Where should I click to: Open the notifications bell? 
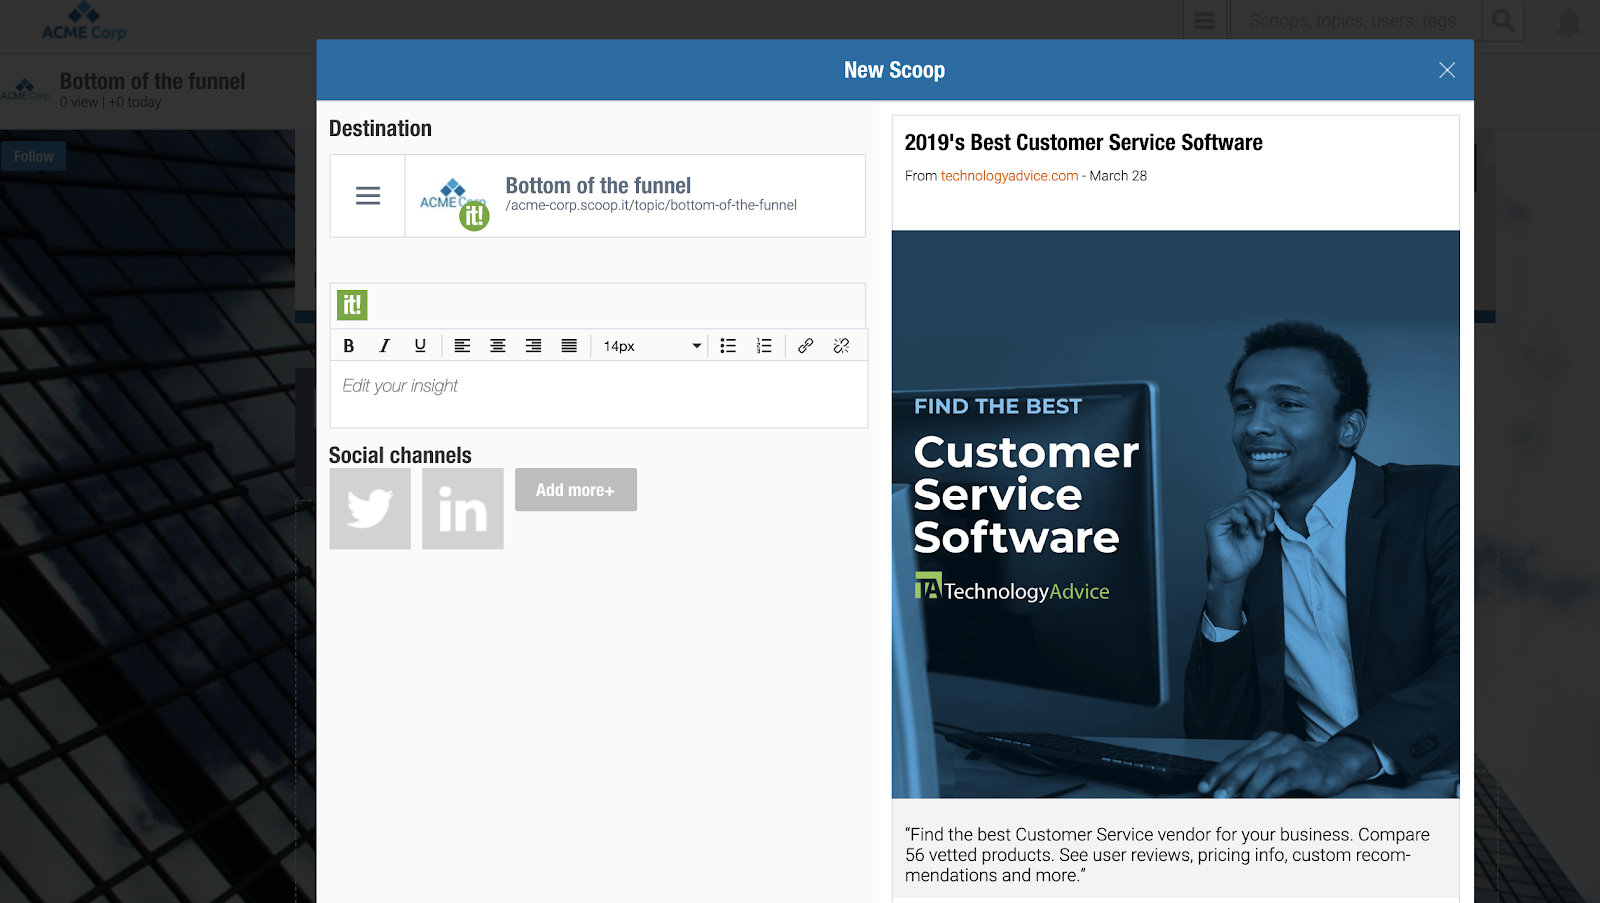pos(1570,22)
